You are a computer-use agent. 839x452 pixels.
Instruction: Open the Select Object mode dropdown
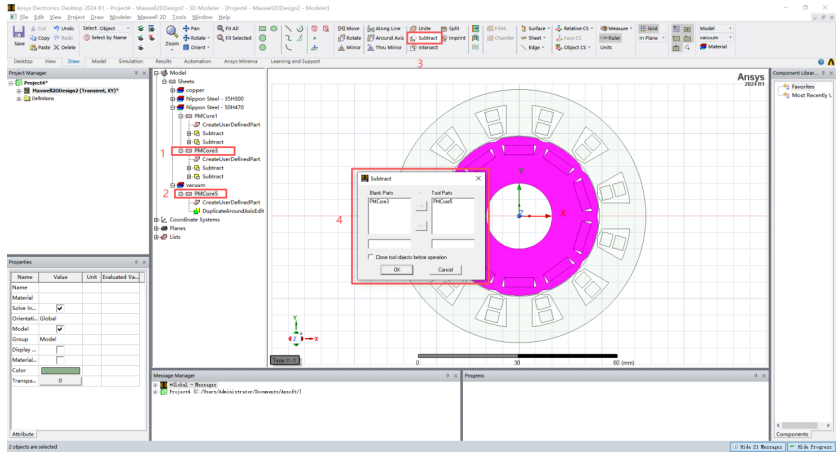coord(128,28)
